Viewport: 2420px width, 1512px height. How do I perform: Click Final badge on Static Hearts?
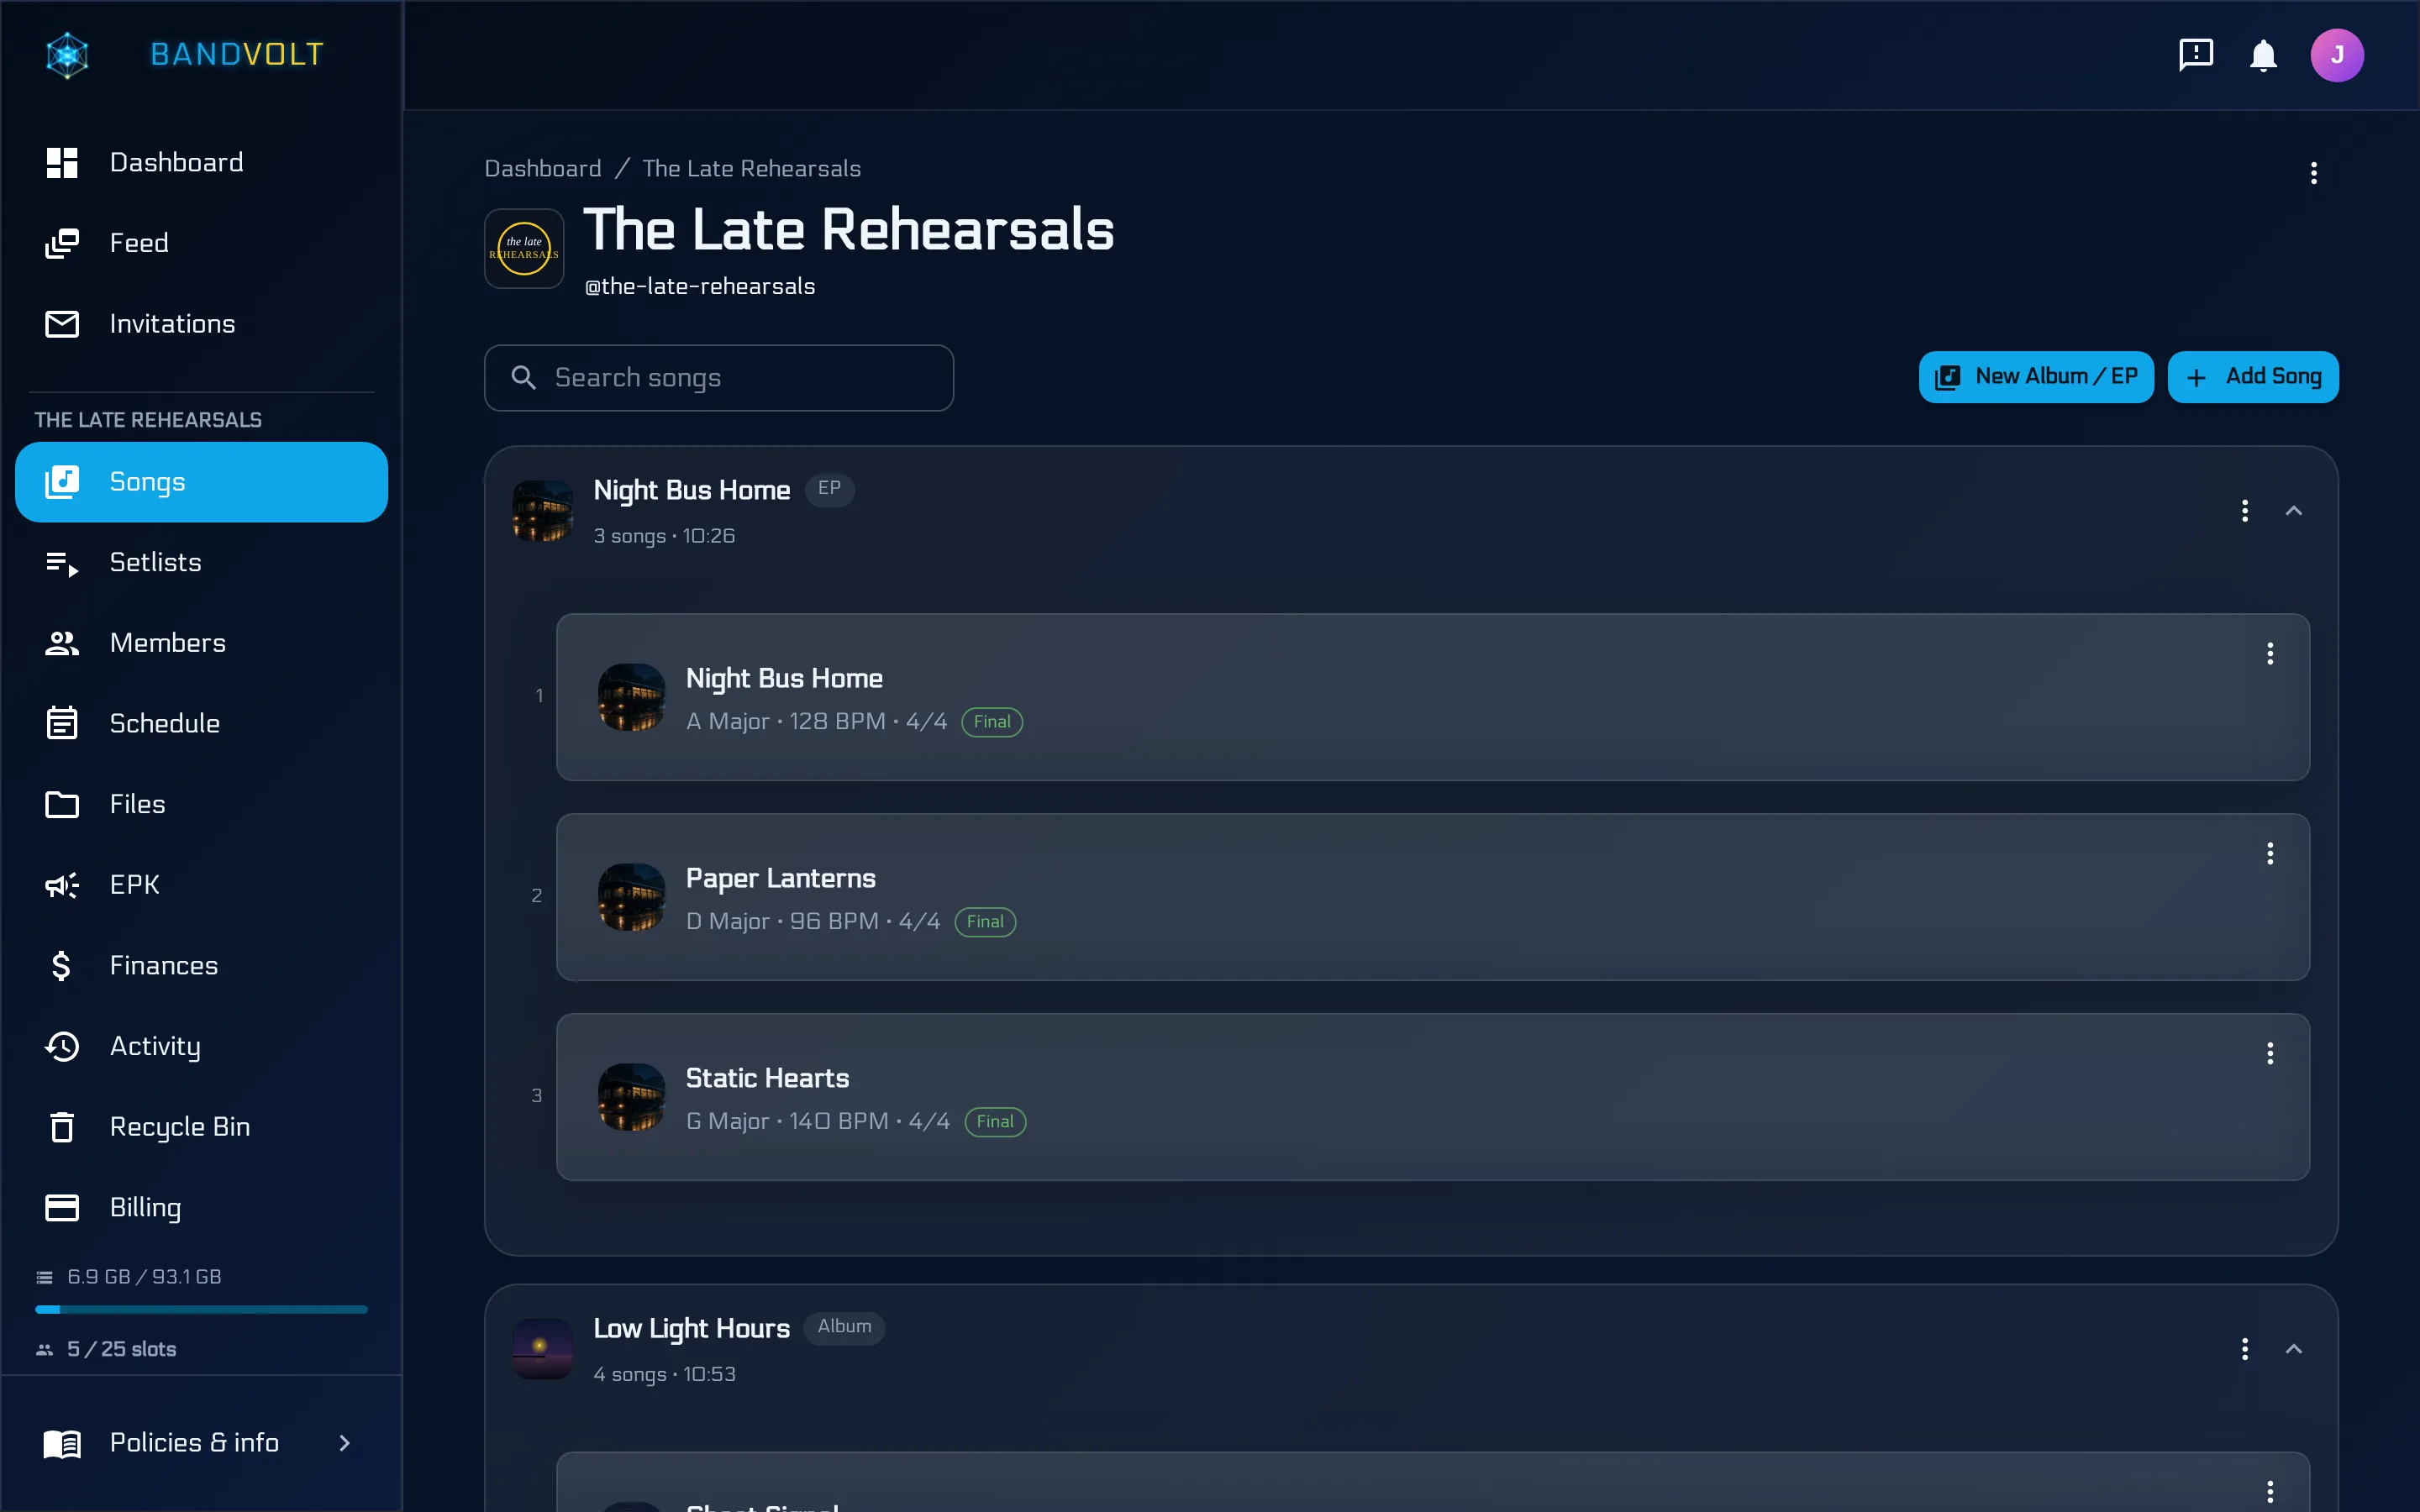(995, 1122)
